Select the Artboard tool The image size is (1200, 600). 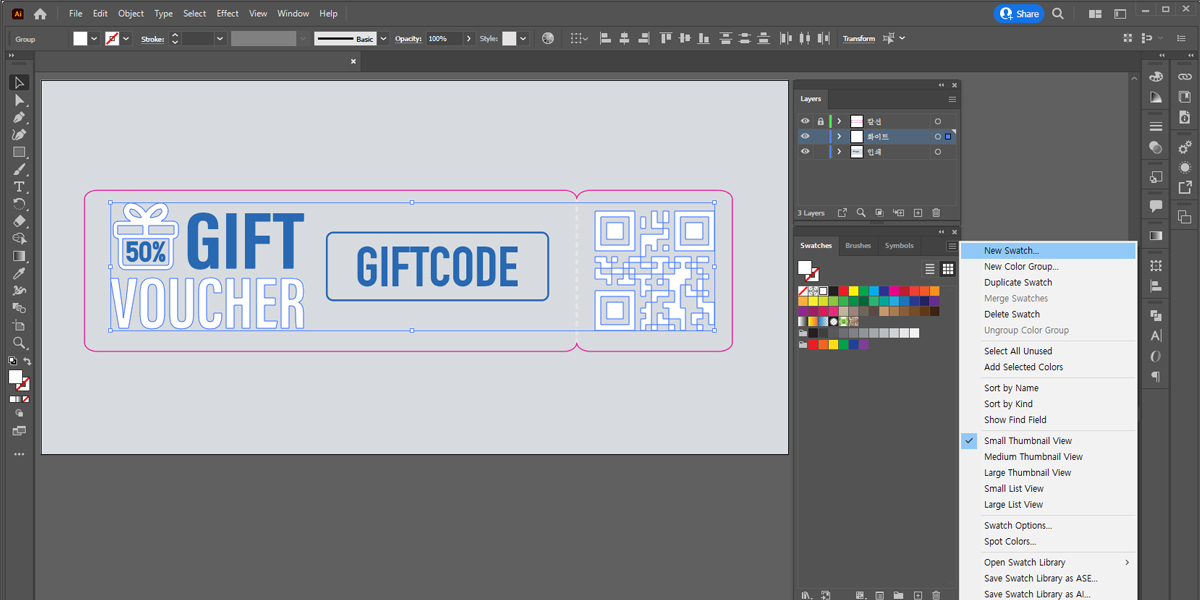point(19,325)
